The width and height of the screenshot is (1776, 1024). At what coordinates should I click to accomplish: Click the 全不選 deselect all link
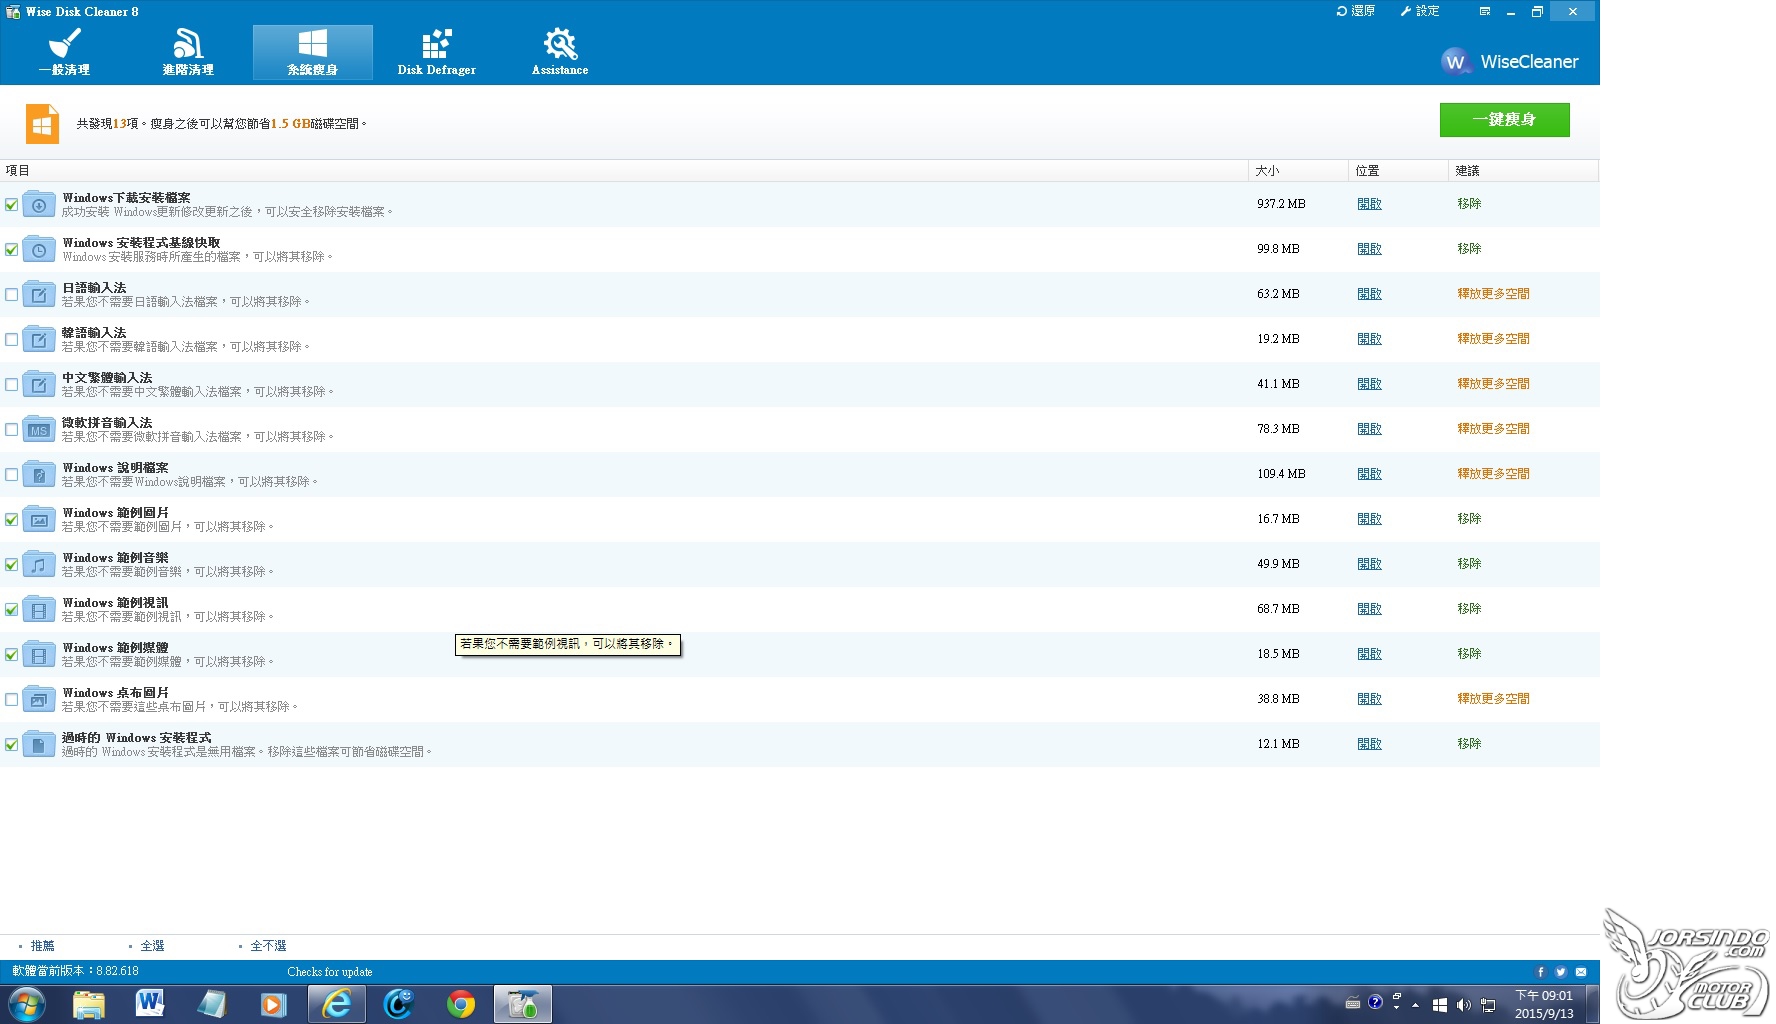[268, 946]
